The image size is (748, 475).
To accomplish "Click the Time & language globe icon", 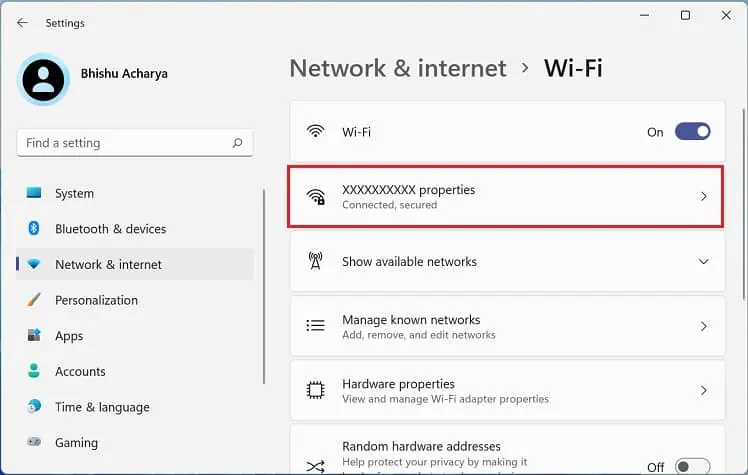I will click(34, 407).
